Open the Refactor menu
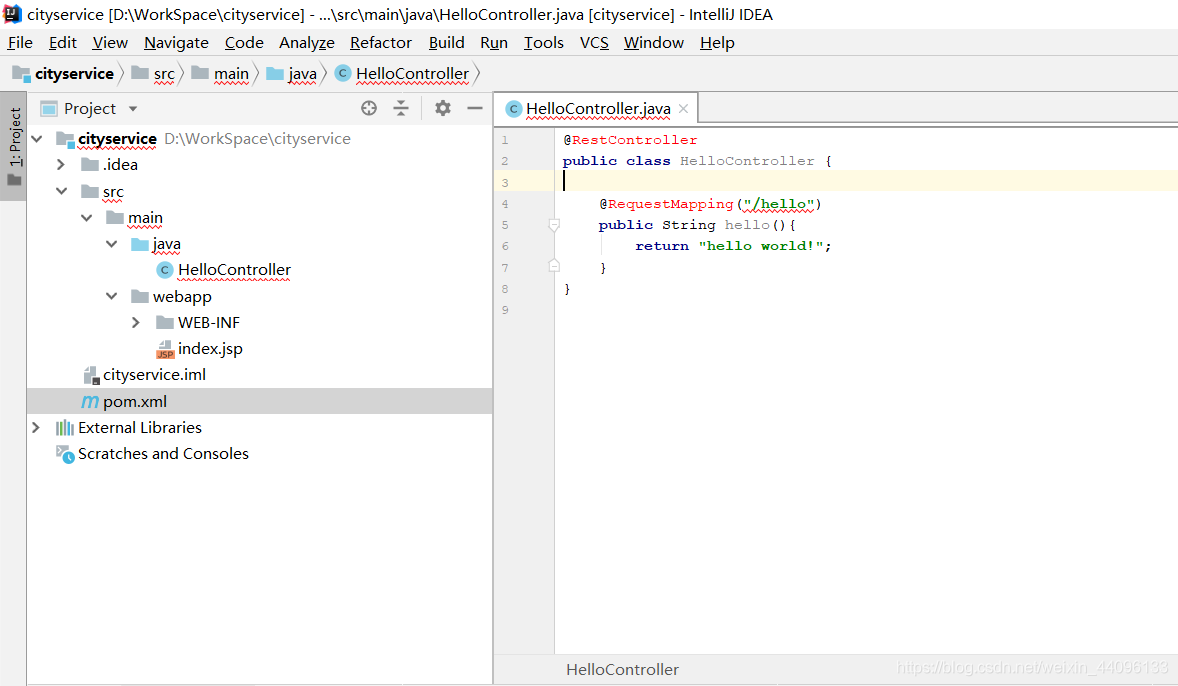The image size is (1178, 686). point(381,43)
